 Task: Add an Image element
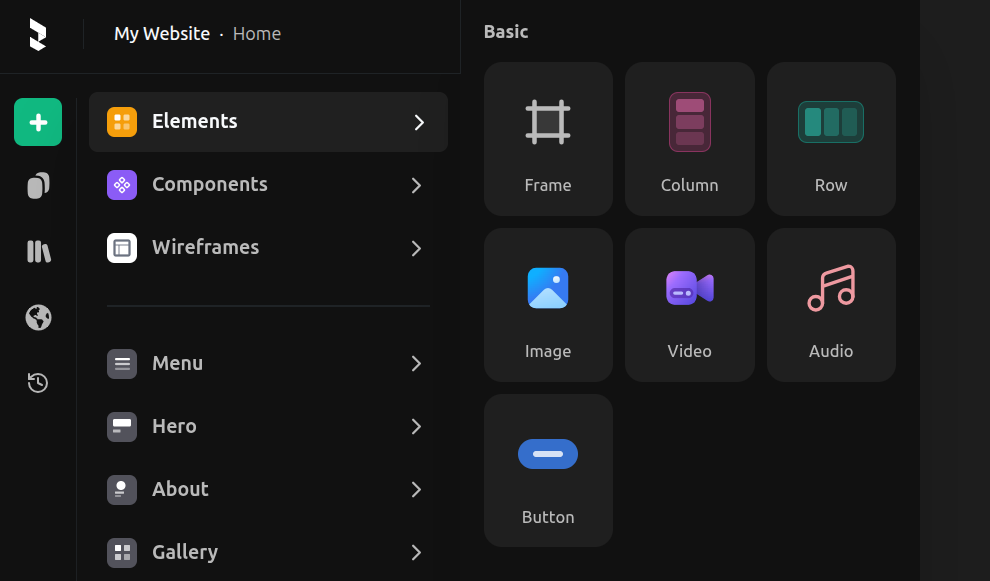pos(548,305)
